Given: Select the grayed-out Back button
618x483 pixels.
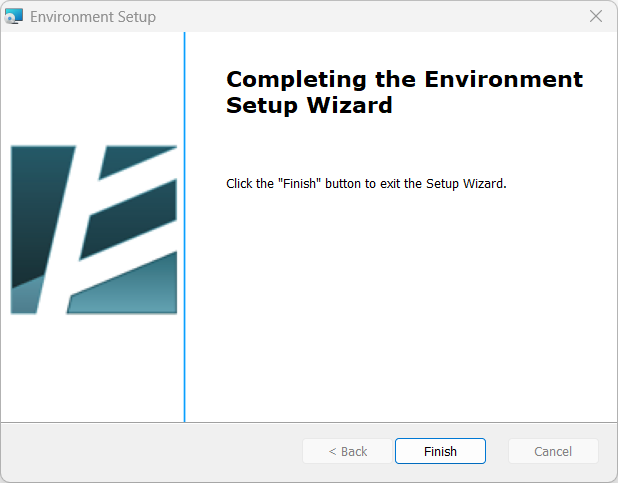Looking at the screenshot, I should click(x=347, y=451).
